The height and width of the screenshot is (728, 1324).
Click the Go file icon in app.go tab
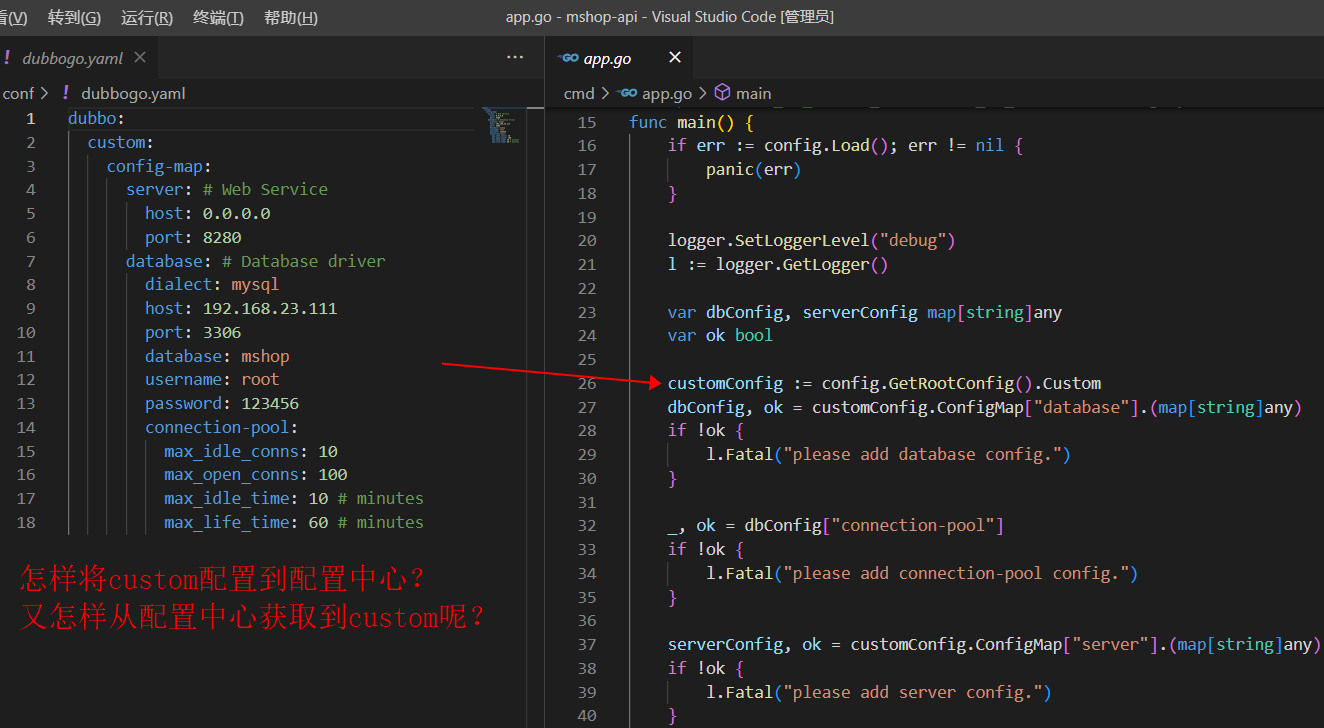[x=570, y=58]
